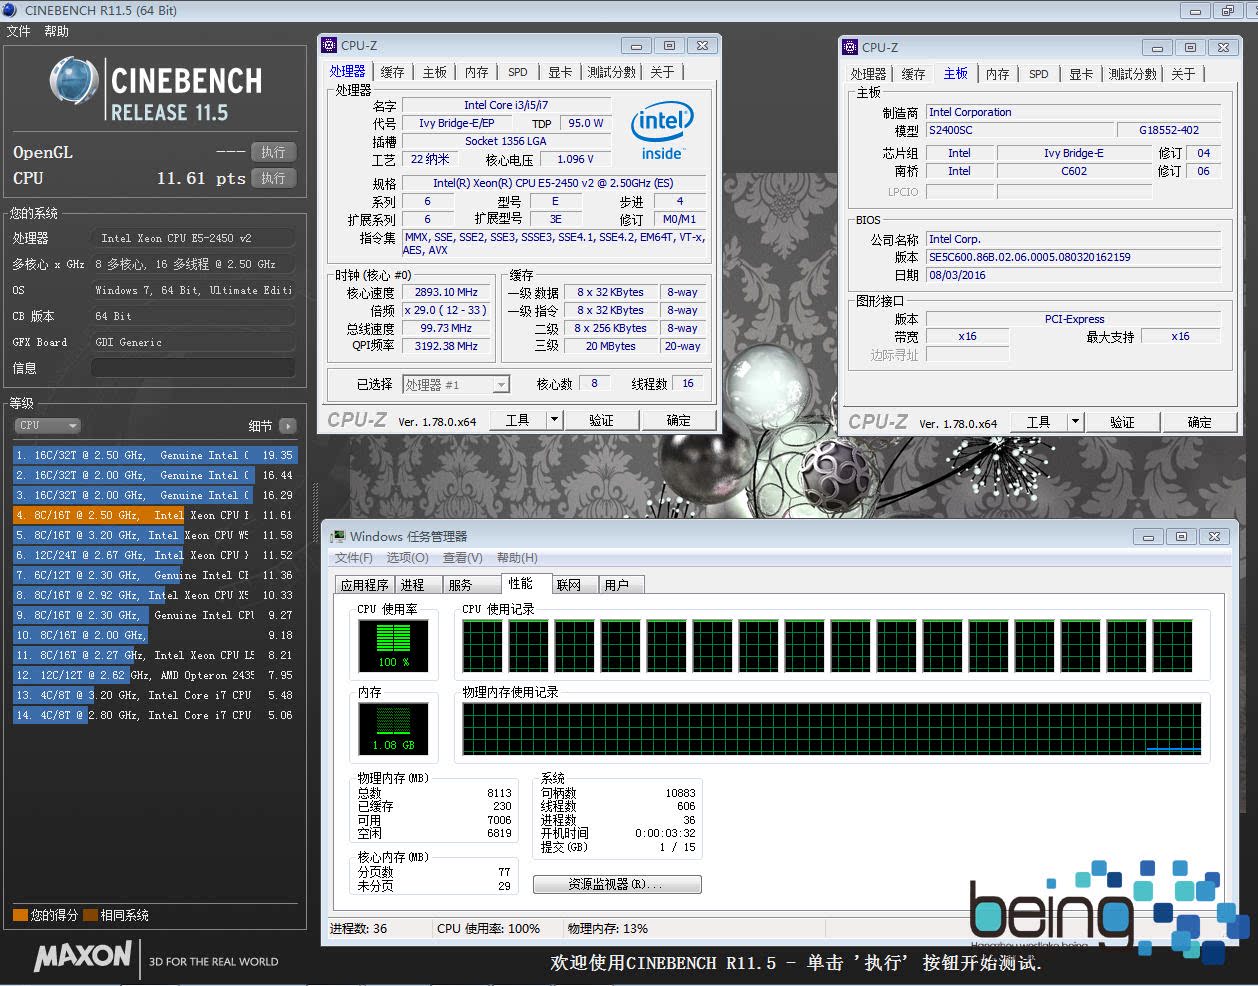Open the 文件 menu in Cinebench
Screen dimensions: 1258x986
[19, 31]
